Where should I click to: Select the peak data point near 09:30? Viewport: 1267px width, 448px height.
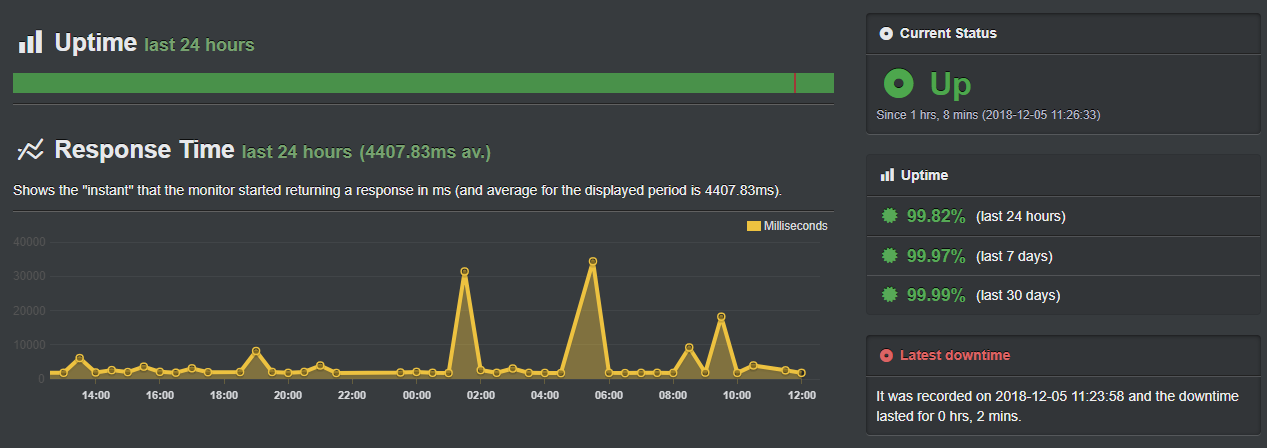[x=721, y=317]
